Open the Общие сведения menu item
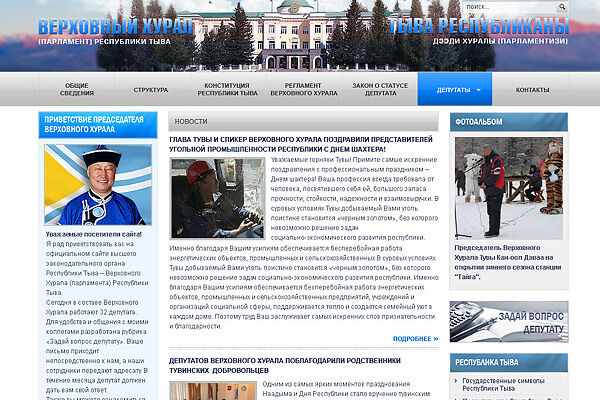Screen dimensions: 600x400 click(x=77, y=89)
